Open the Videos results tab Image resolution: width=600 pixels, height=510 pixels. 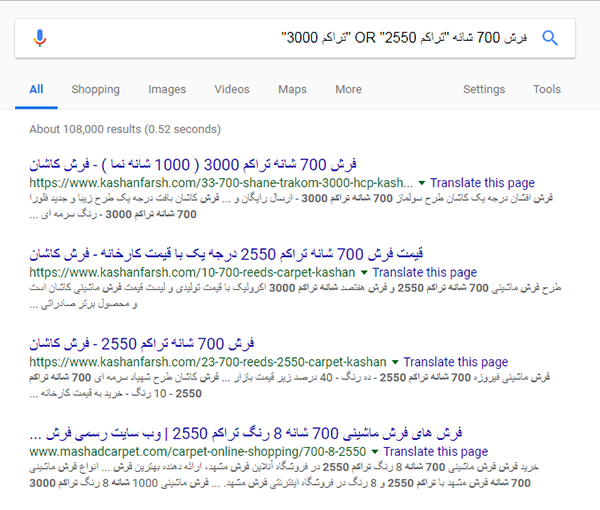[232, 89]
